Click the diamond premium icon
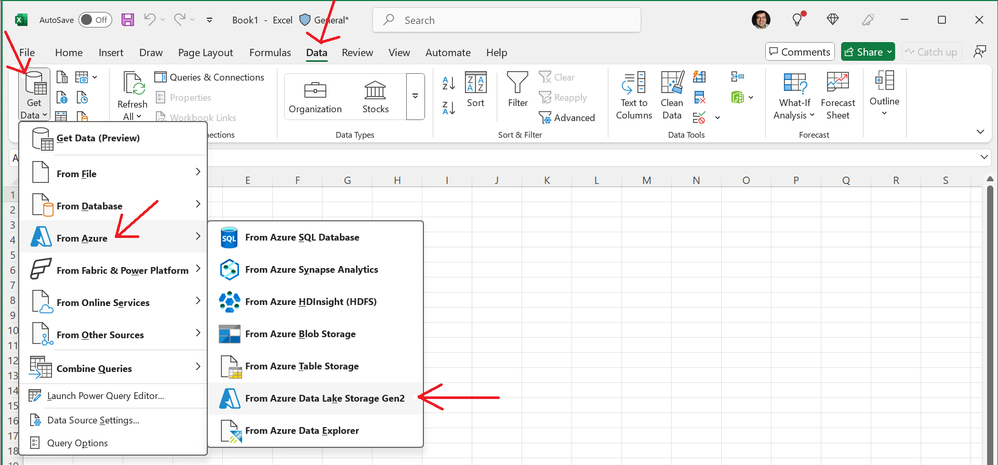 pyautogui.click(x=833, y=20)
